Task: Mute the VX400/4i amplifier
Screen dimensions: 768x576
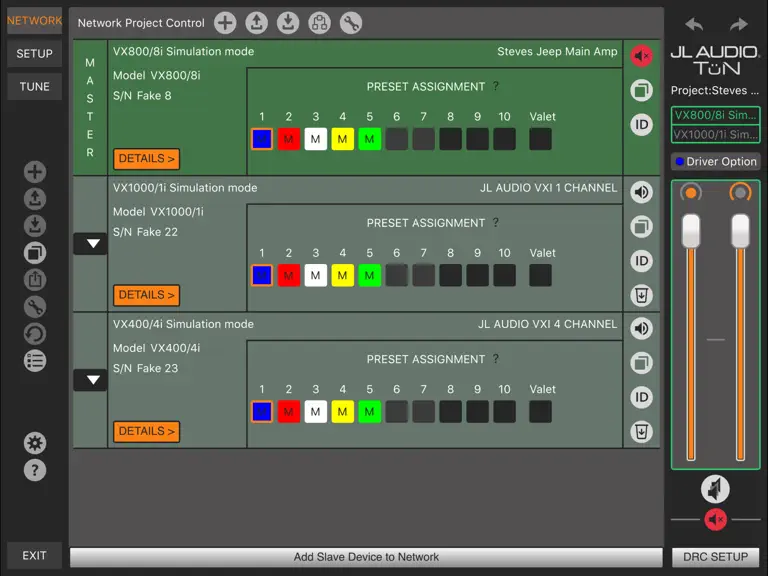Action: (x=641, y=328)
